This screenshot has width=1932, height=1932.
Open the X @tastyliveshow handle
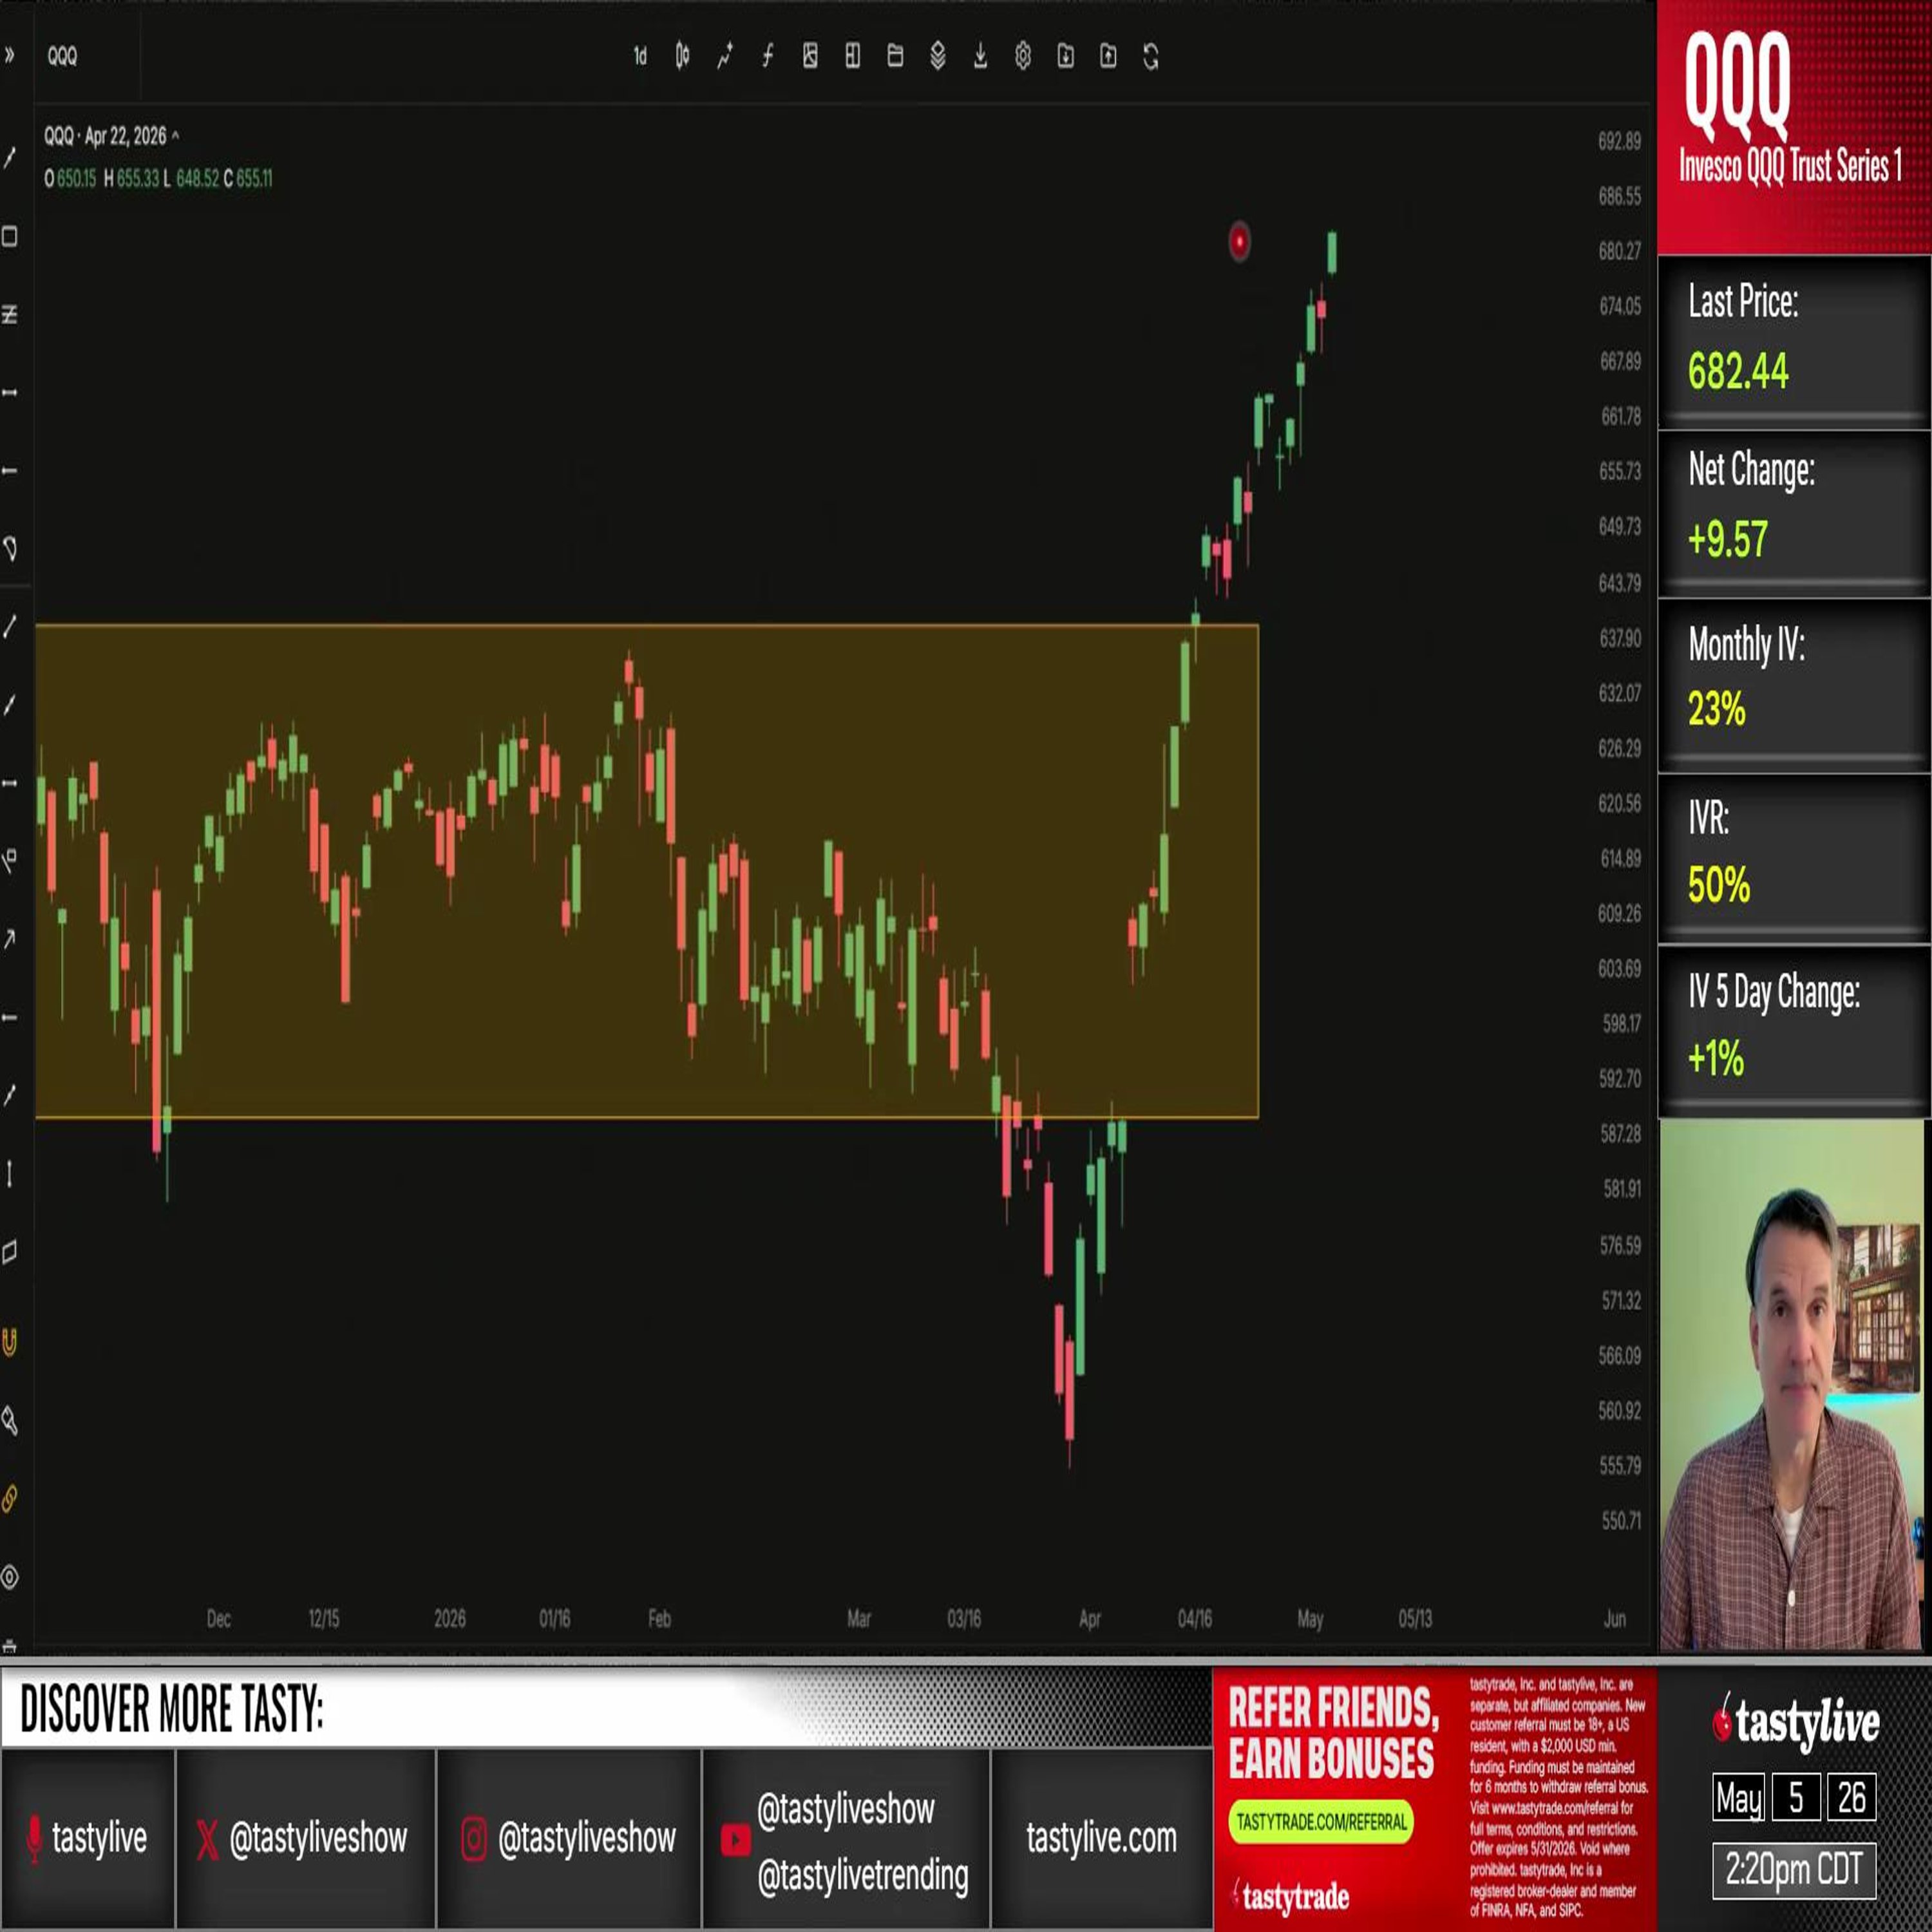click(302, 1838)
